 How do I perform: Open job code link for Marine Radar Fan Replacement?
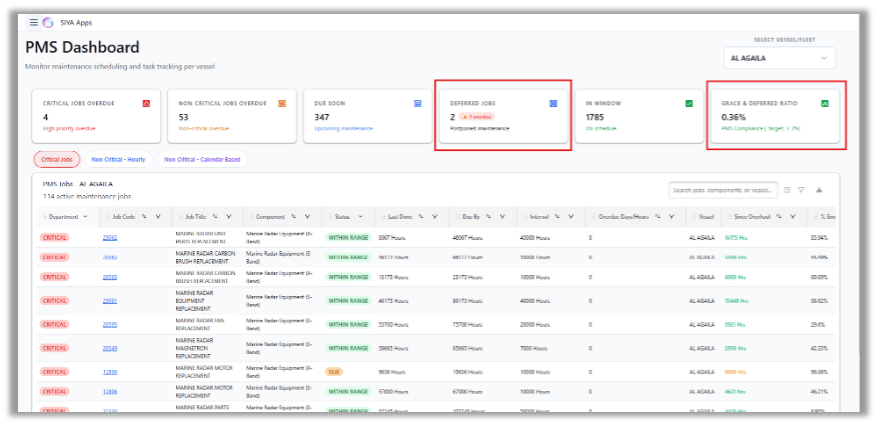pos(110,325)
